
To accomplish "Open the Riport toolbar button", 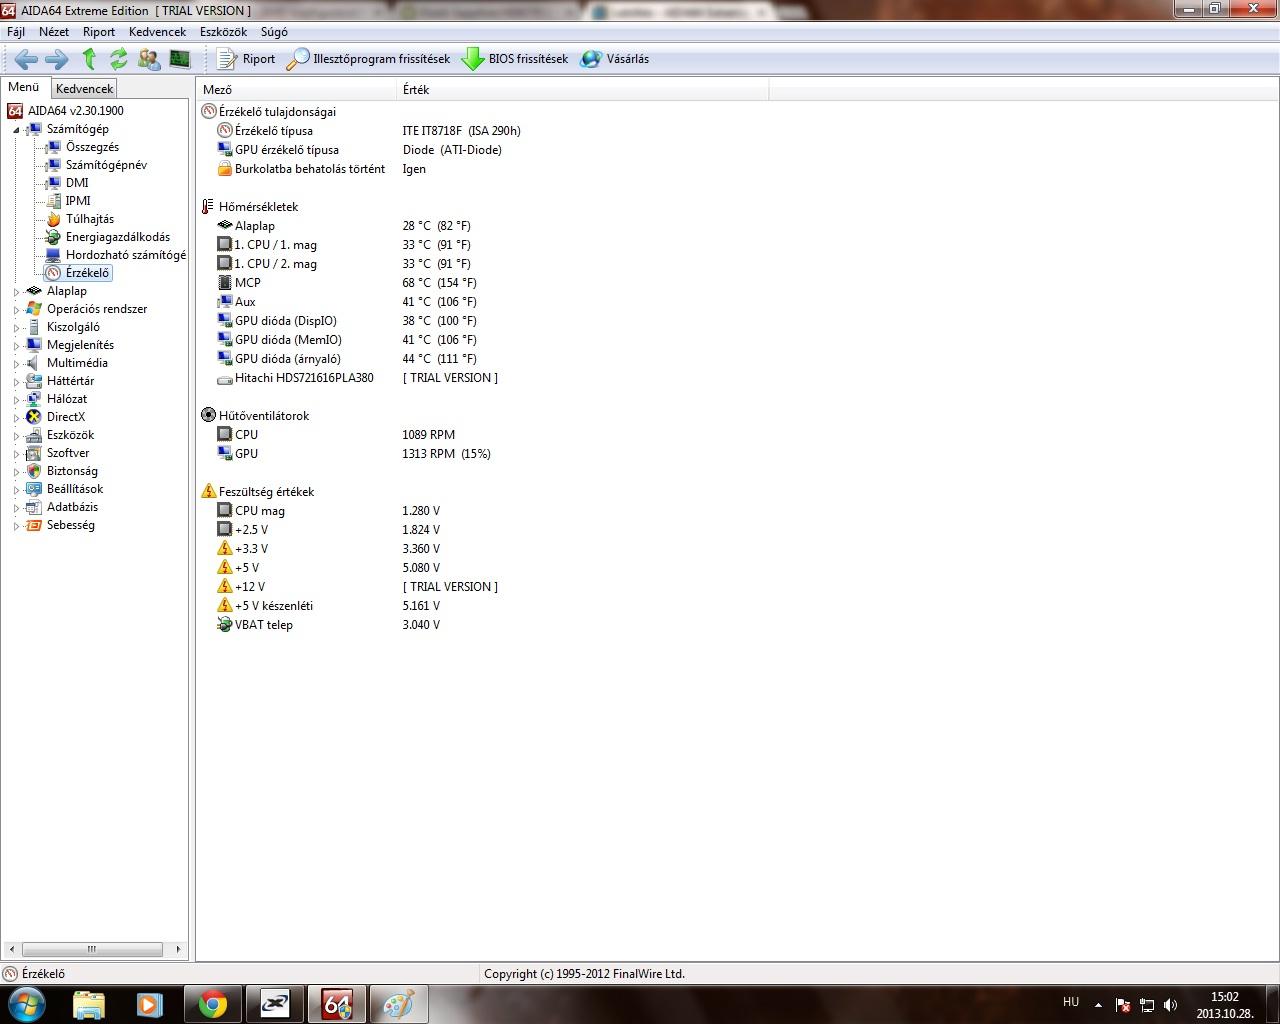I will click(246, 59).
